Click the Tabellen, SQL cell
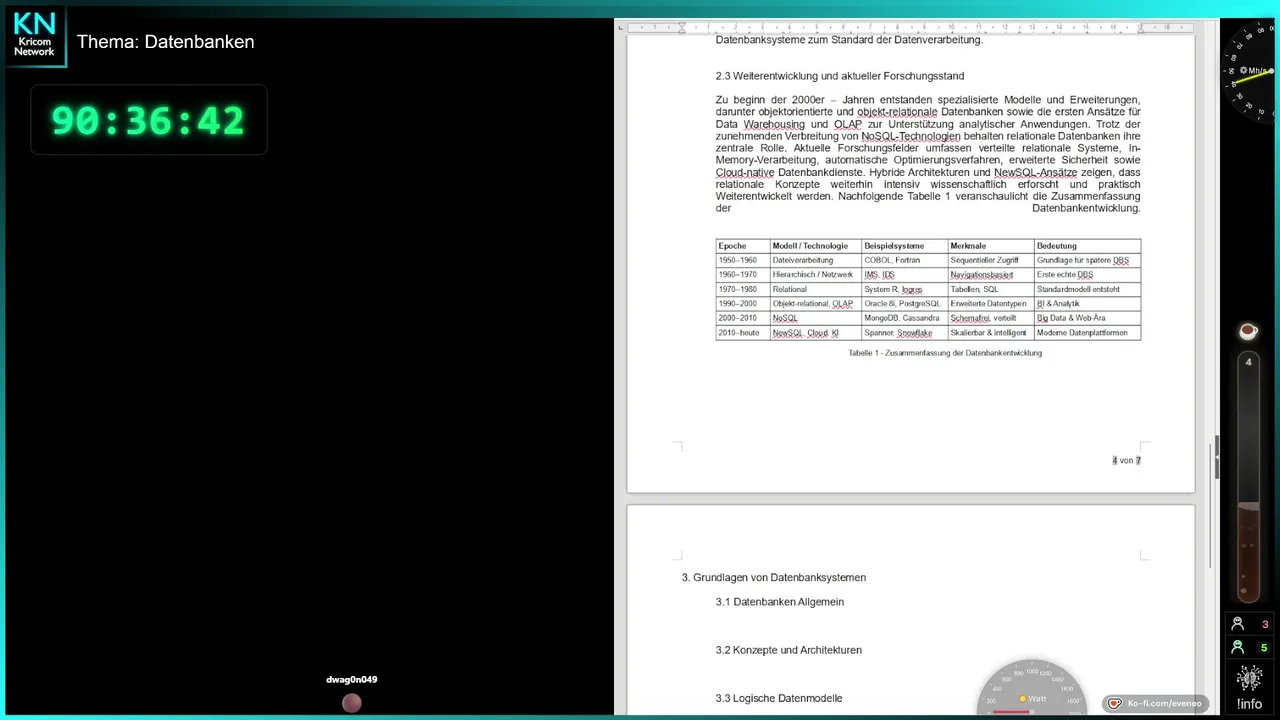Screen dimensions: 1280x720 [991, 289]
